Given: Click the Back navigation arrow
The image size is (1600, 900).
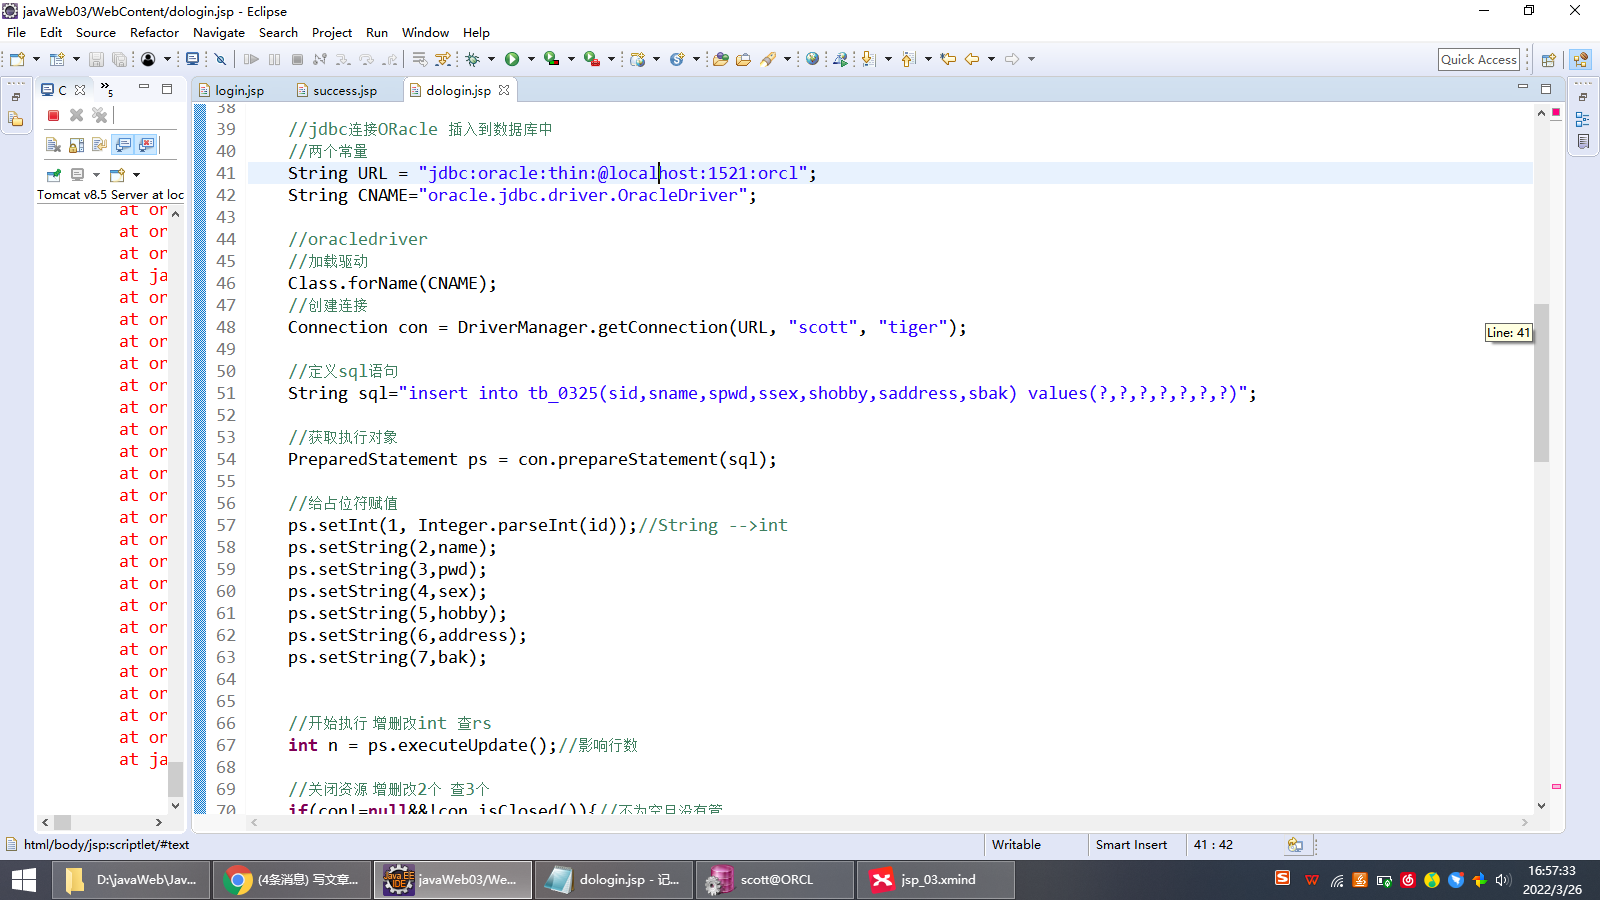Looking at the screenshot, I should tap(972, 59).
